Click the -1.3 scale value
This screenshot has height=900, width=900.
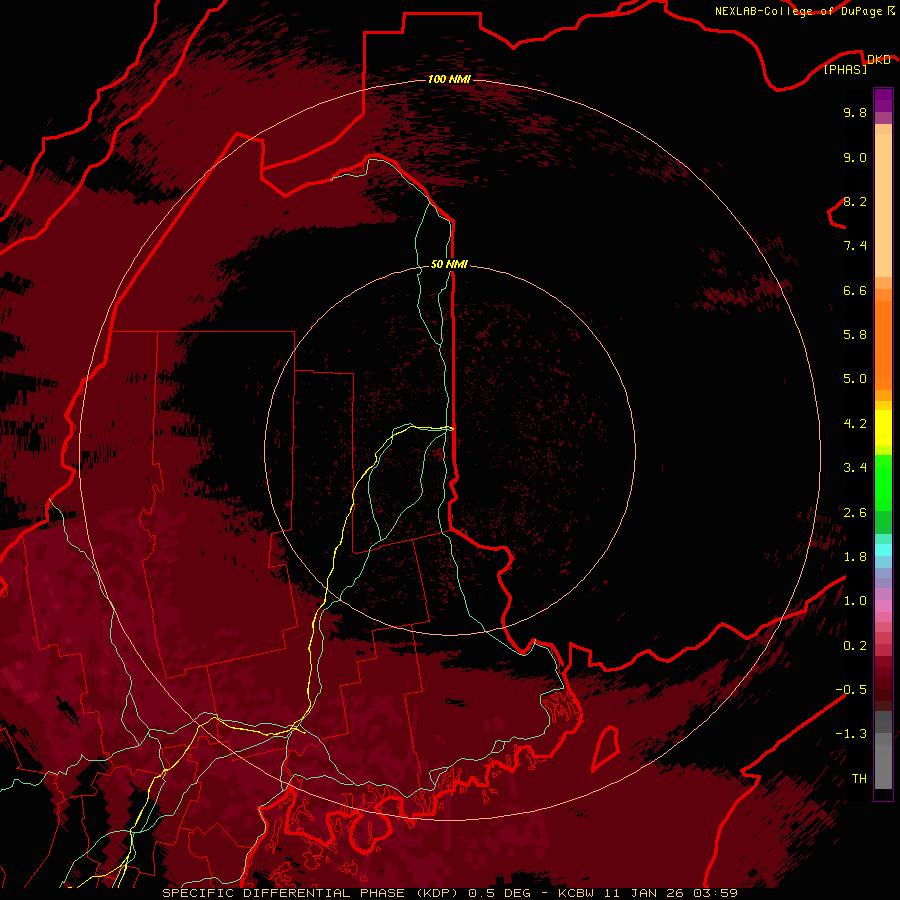[x=851, y=734]
